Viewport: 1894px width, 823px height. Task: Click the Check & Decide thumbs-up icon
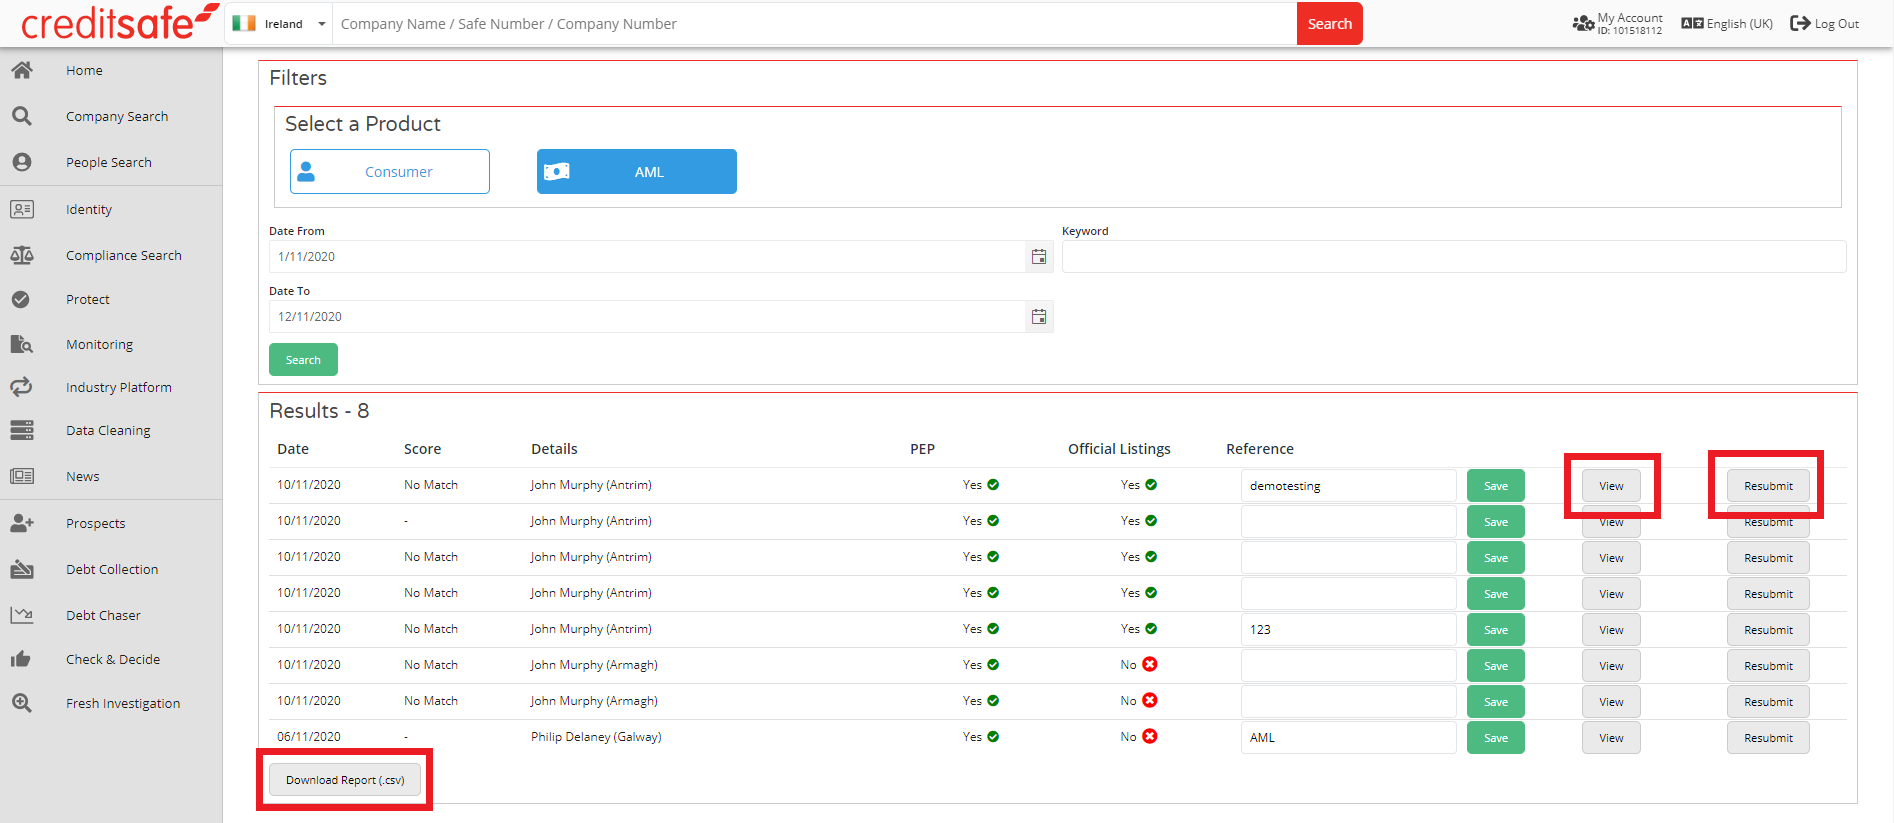click(21, 659)
